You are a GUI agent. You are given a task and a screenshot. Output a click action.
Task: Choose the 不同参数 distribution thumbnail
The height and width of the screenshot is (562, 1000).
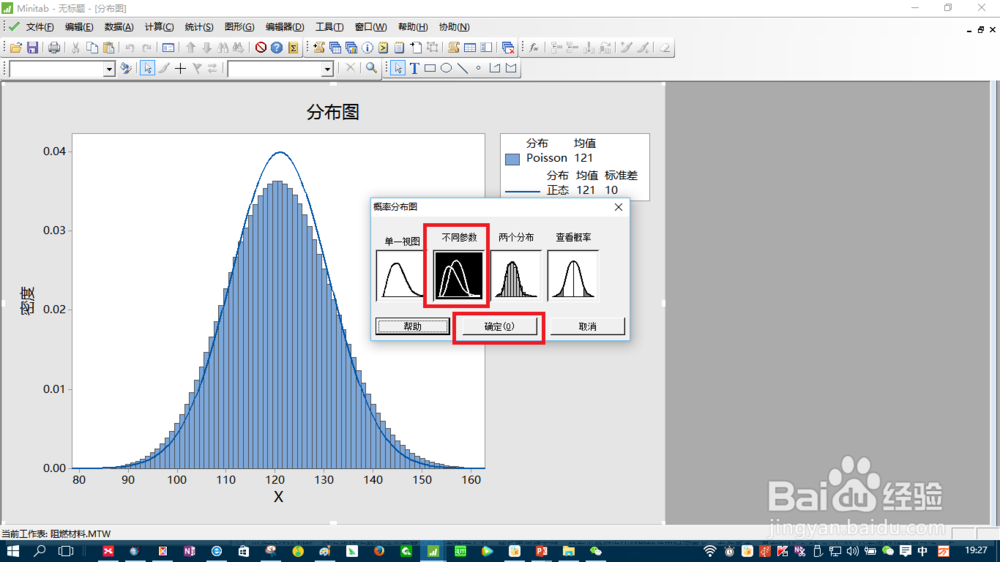458,275
